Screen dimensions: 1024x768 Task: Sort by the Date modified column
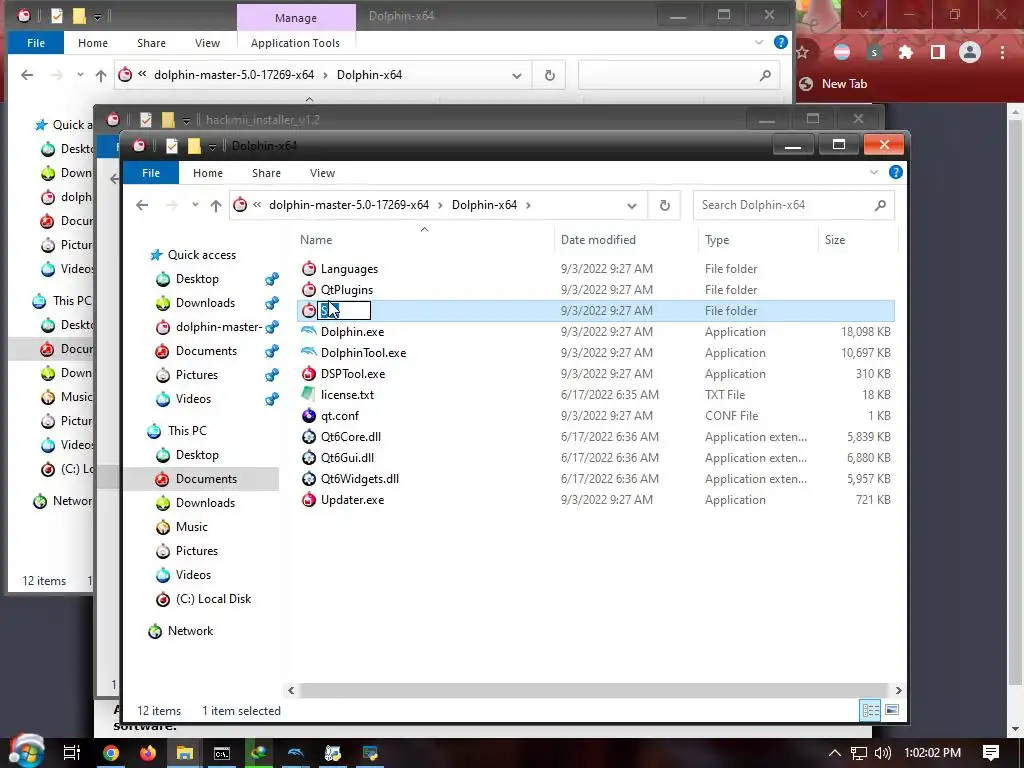pyautogui.click(x=598, y=240)
